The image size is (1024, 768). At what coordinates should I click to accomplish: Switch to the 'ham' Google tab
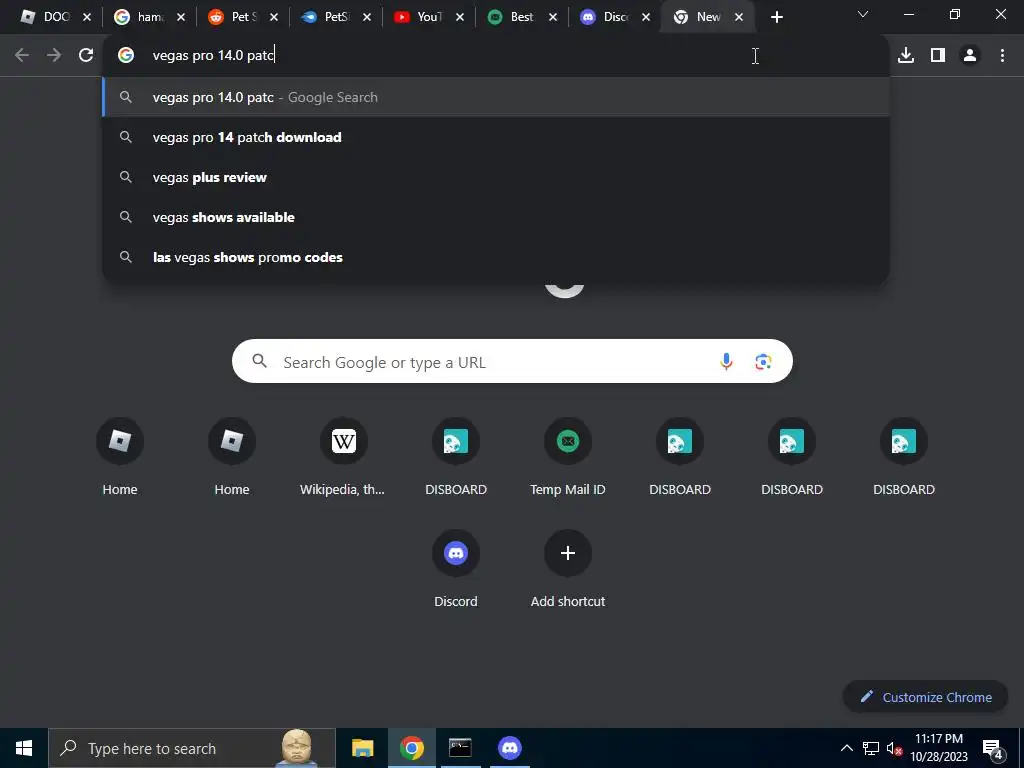[149, 17]
